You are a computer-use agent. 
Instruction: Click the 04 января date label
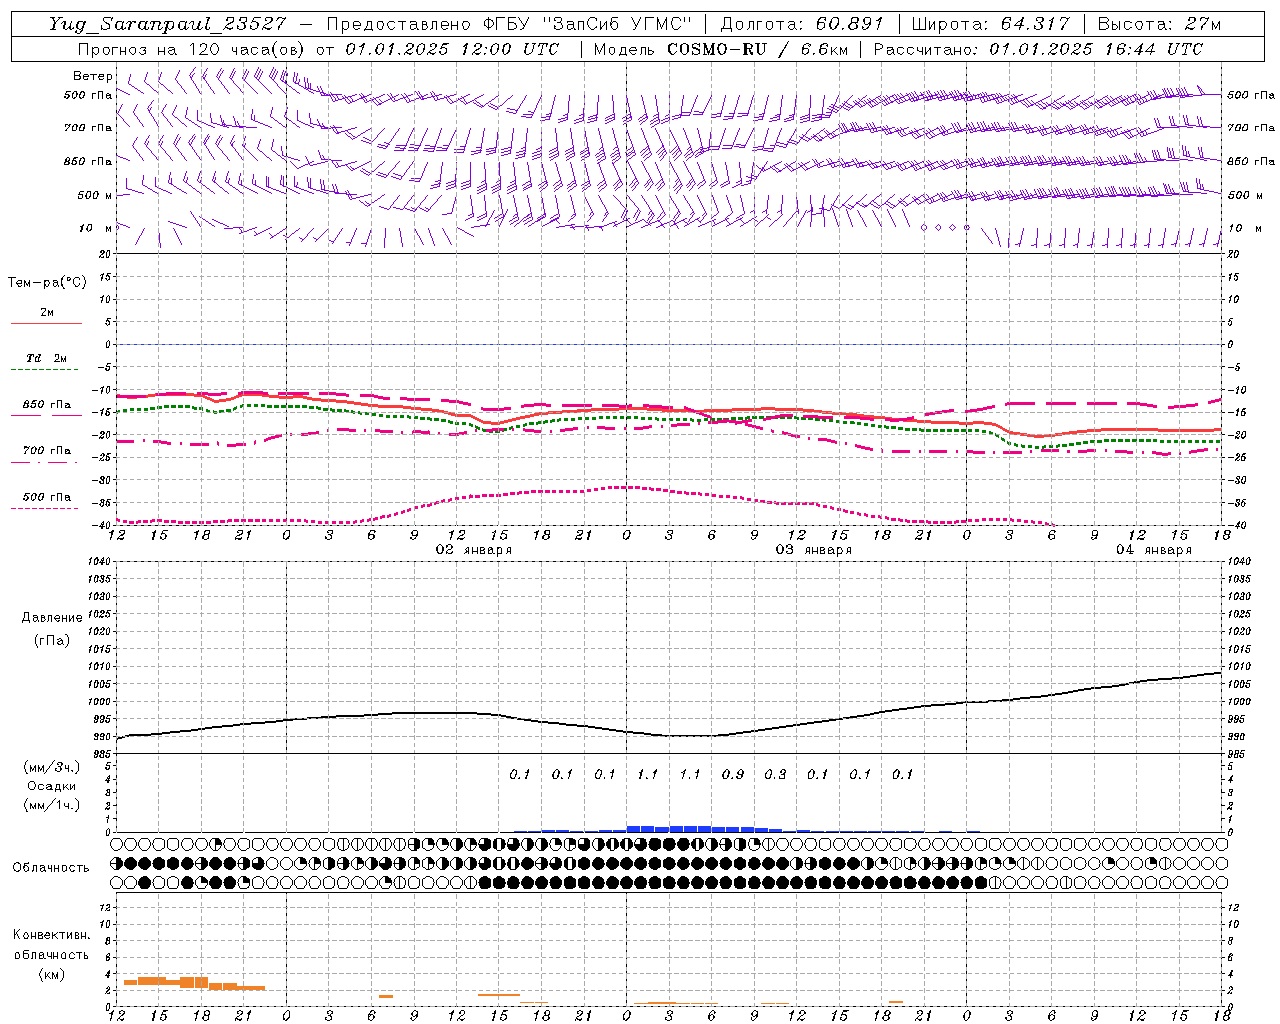(1154, 550)
